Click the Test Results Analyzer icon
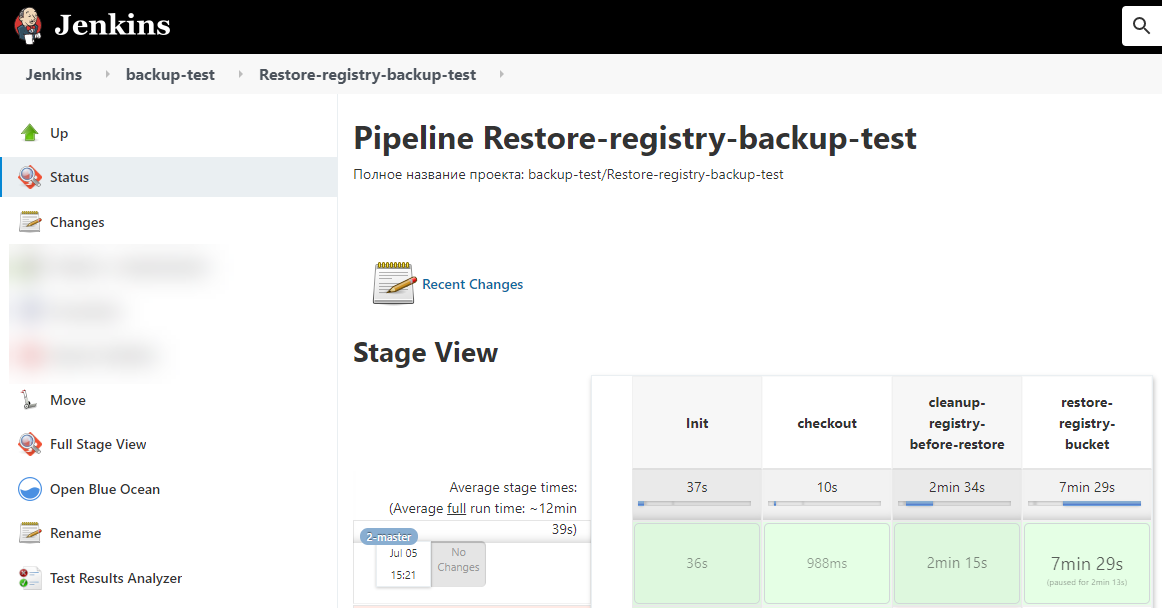Viewport: 1162px width, 608px height. pyautogui.click(x=30, y=578)
